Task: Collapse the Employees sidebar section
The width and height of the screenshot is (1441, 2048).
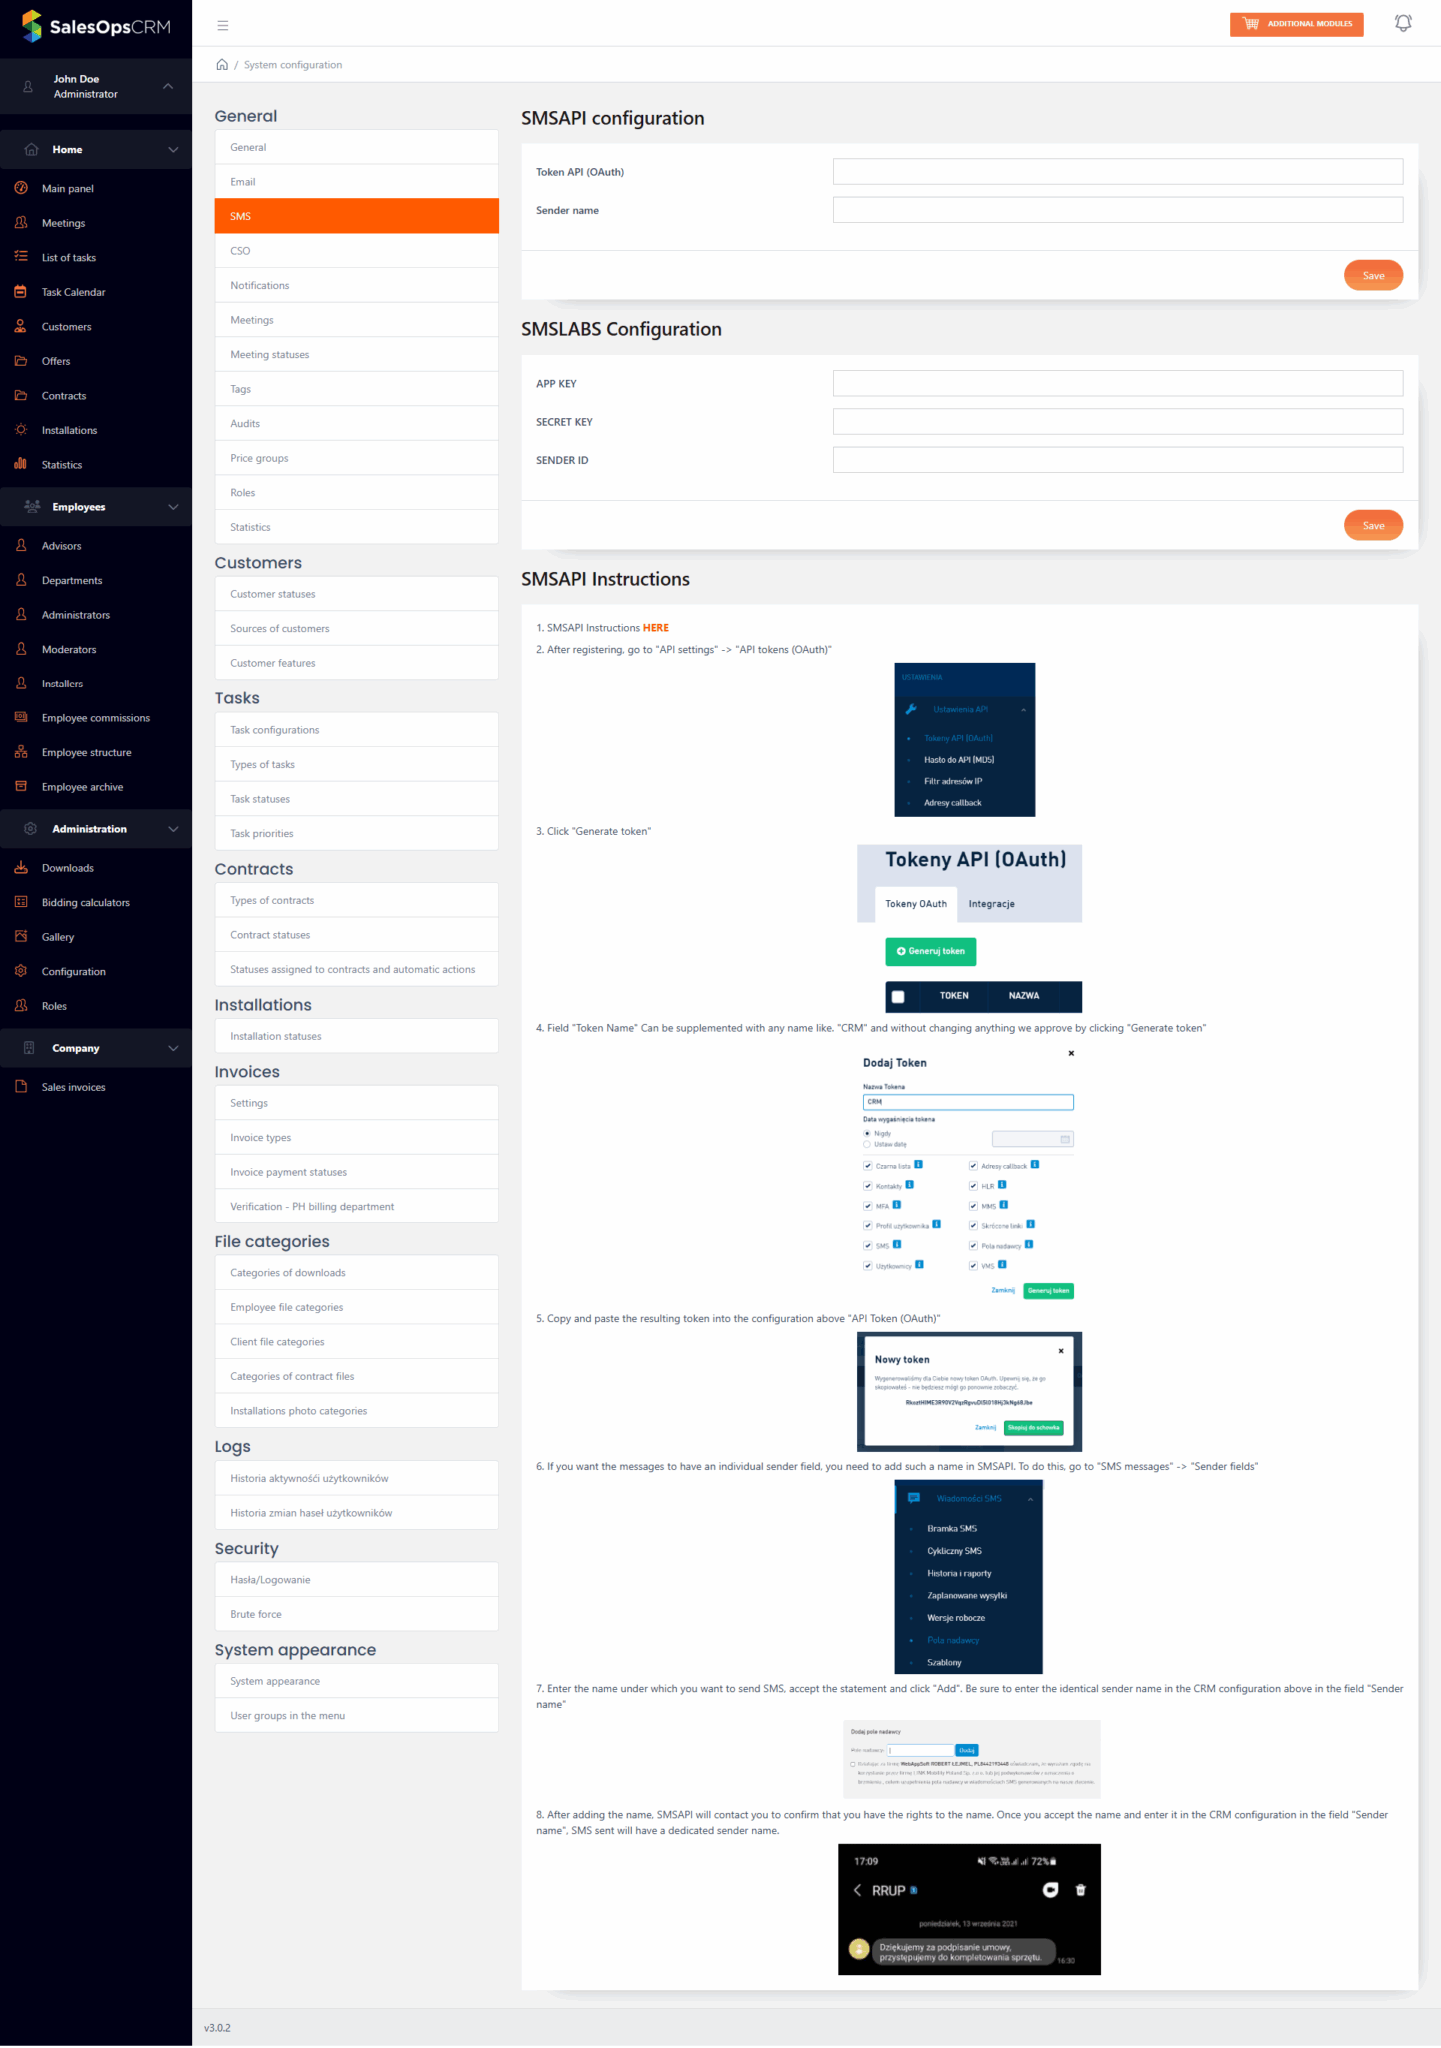Action: click(173, 507)
